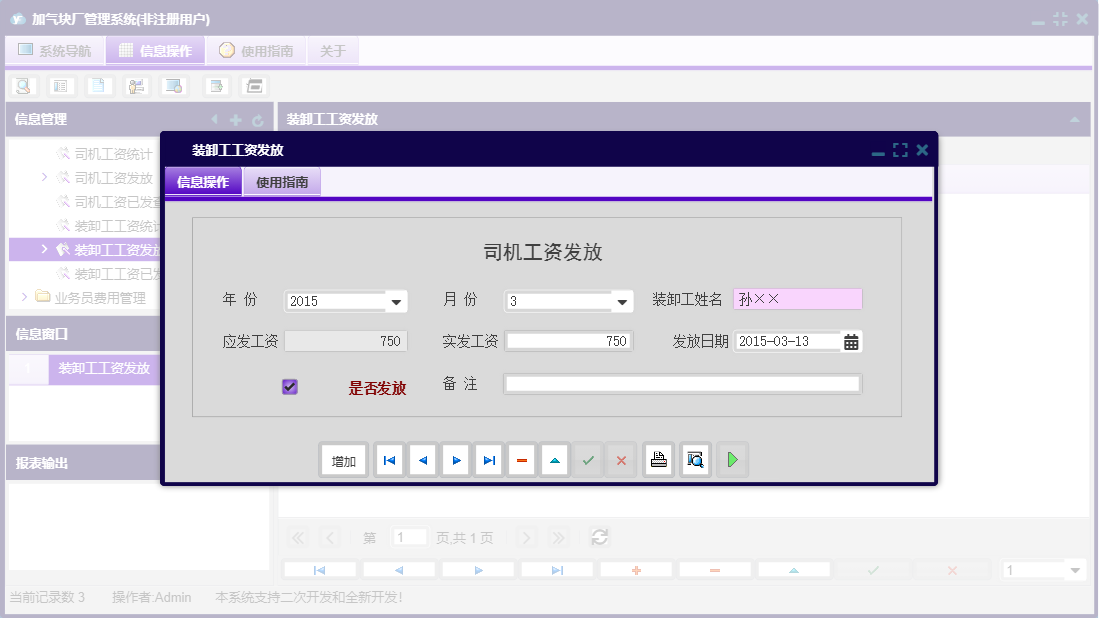Collapse the 装卸工工资发放 tree item
1099x618 pixels.
[x=43, y=249]
